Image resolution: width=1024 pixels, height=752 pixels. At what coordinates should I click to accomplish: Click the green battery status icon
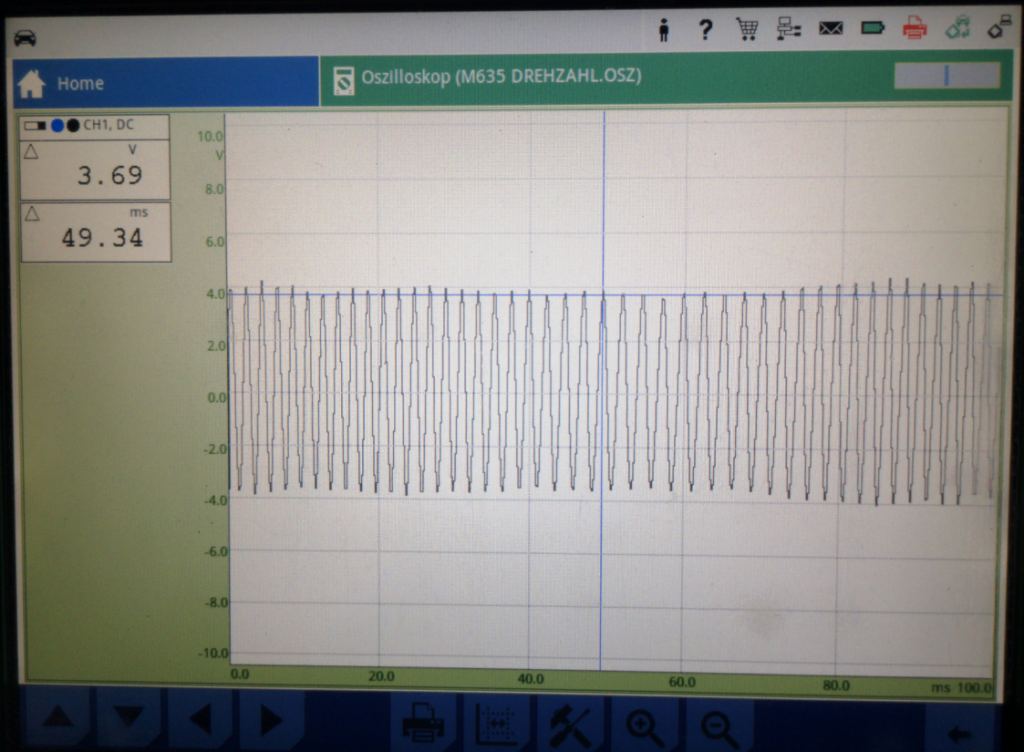coord(873,29)
